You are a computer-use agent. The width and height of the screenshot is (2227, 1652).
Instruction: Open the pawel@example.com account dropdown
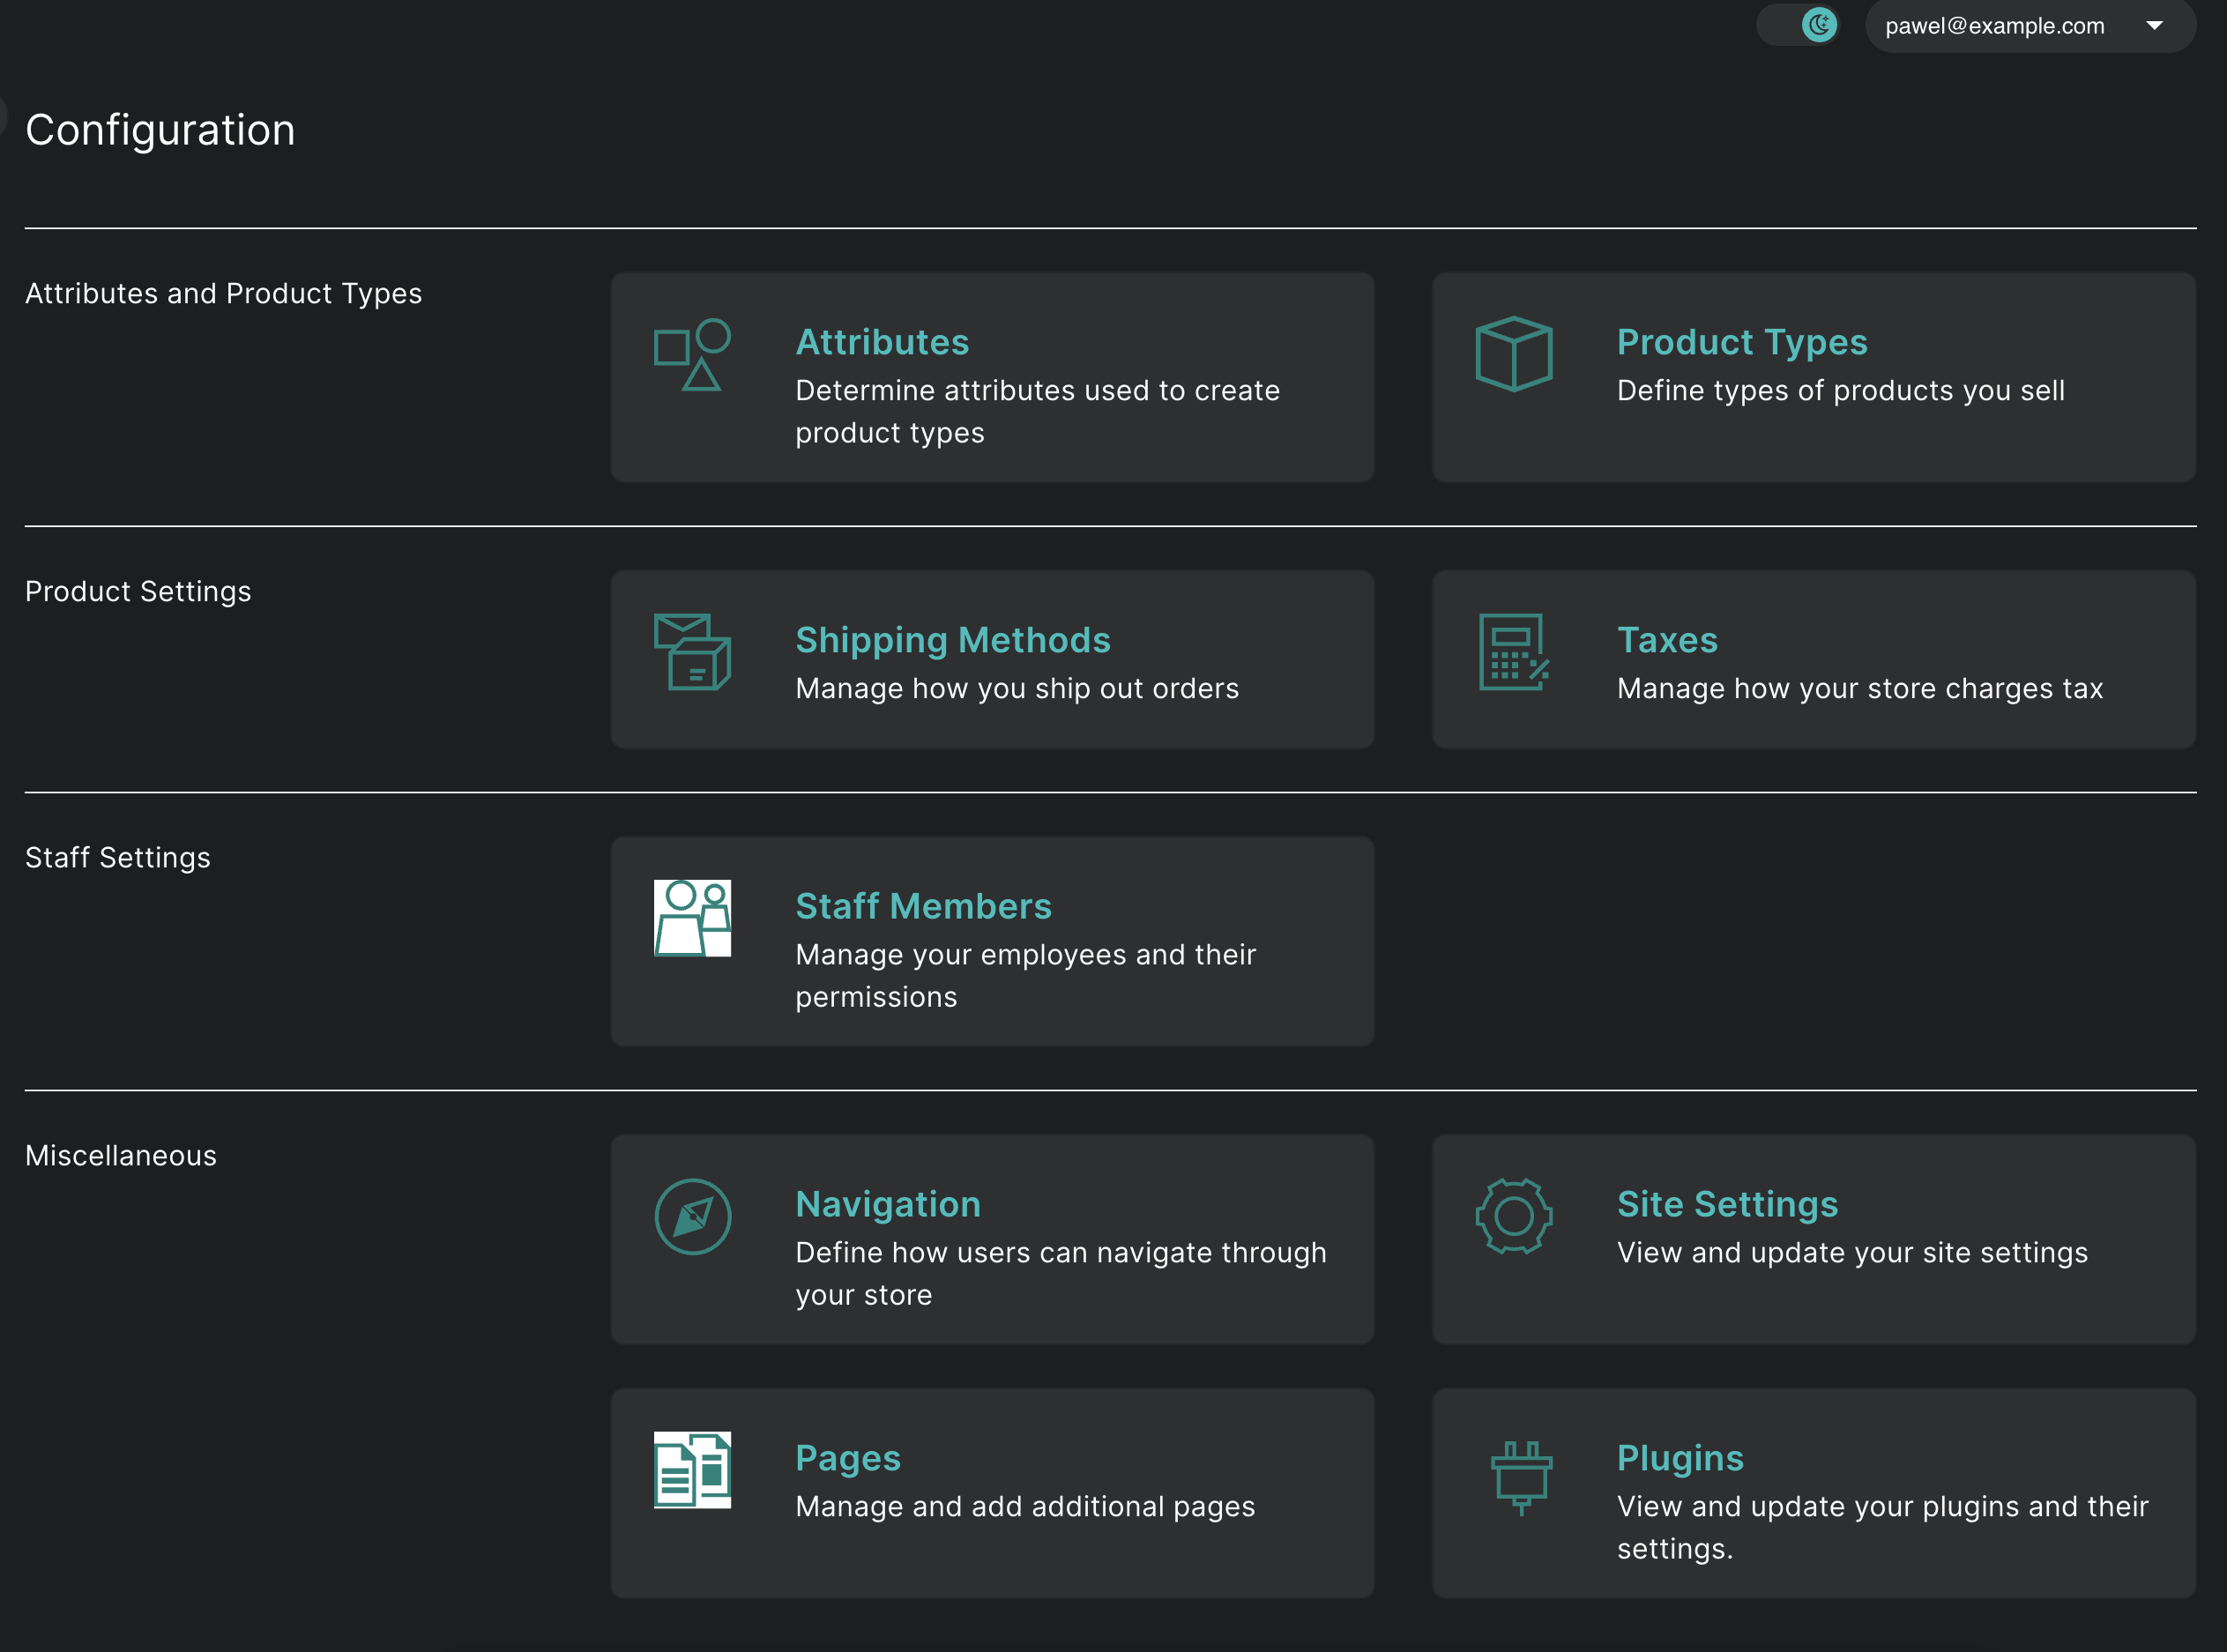(2030, 26)
